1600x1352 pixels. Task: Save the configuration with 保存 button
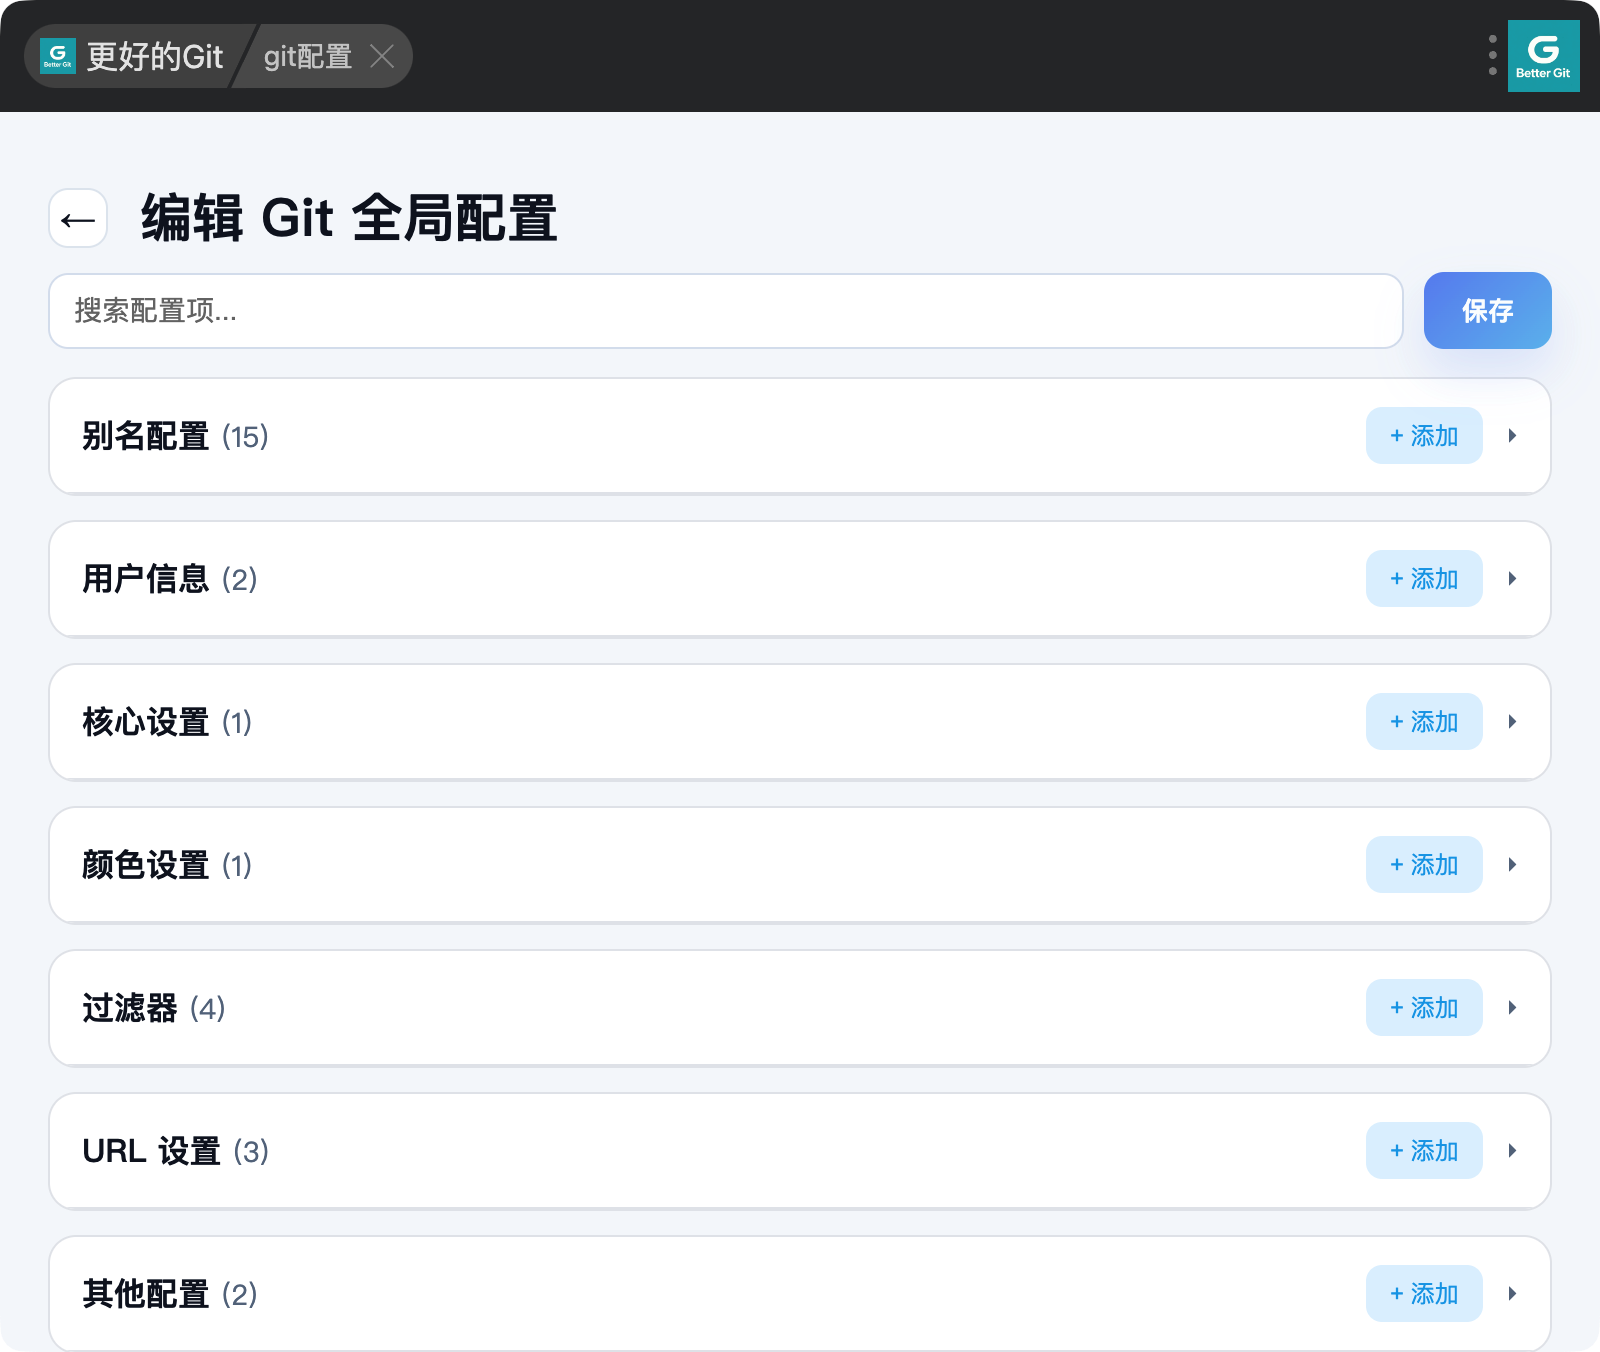[x=1488, y=311]
